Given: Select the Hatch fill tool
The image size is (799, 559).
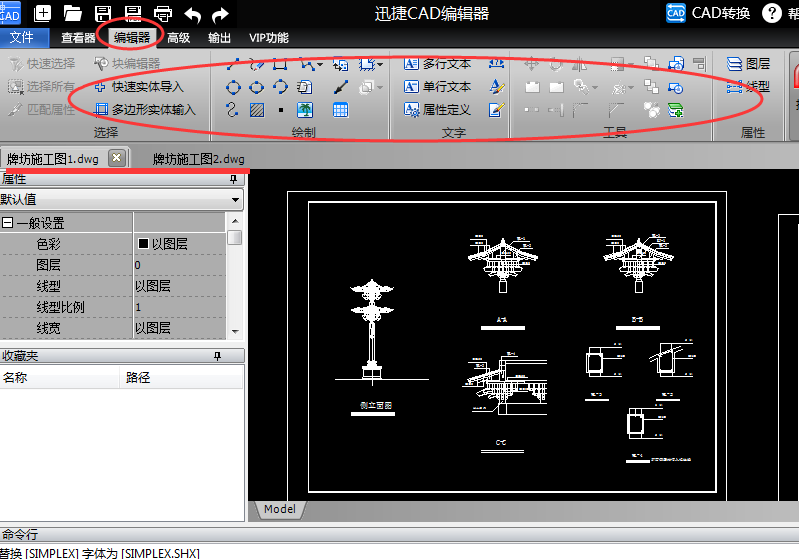Looking at the screenshot, I should pyautogui.click(x=257, y=110).
